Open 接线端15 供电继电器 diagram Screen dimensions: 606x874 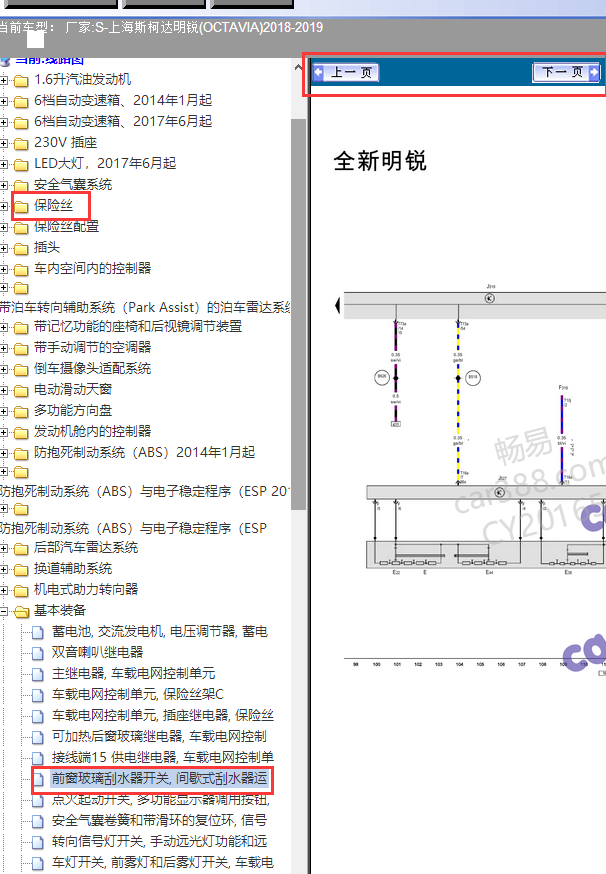coord(163,758)
